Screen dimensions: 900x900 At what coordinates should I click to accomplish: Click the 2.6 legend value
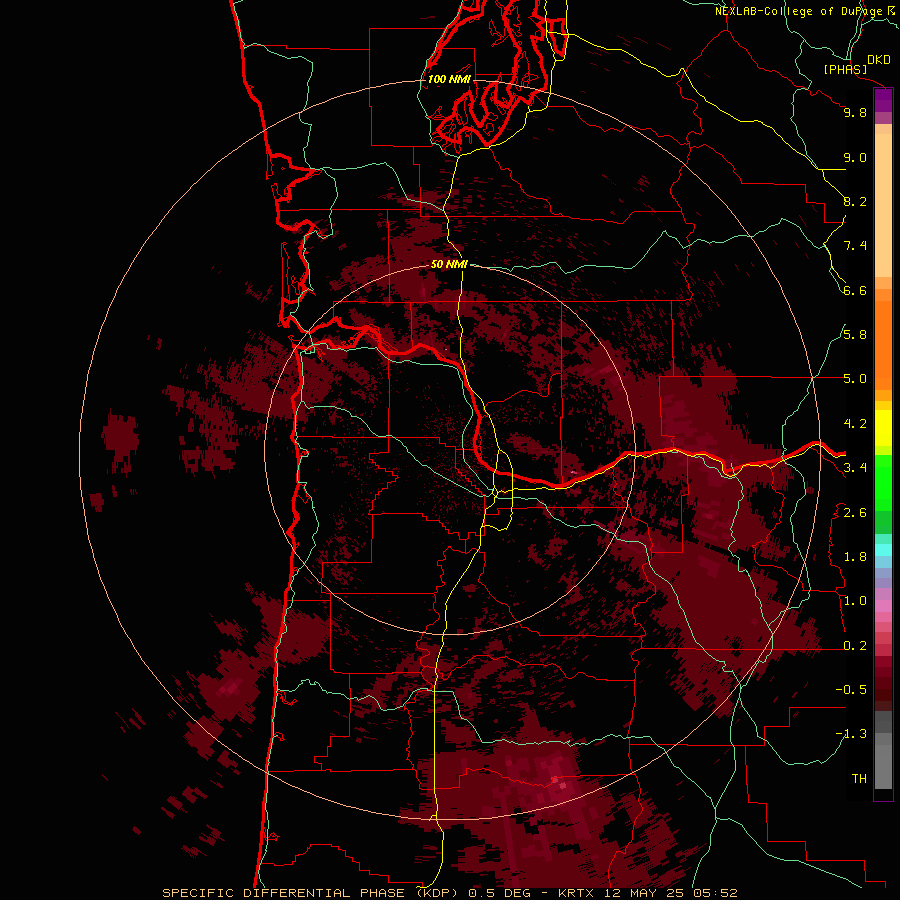(x=855, y=512)
